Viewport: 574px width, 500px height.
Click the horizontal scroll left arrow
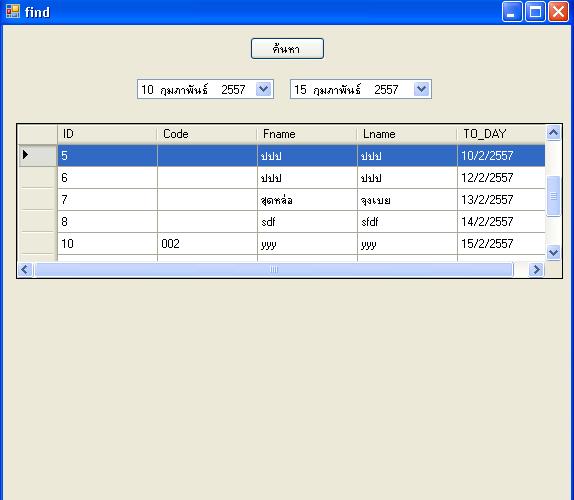click(x=25, y=270)
